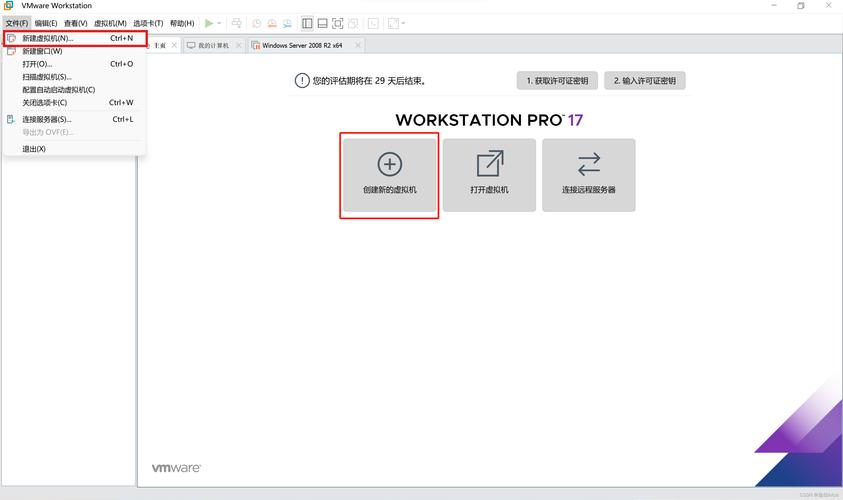Choose 关闭选项卡(C) menu entry
843x500 pixels.
coord(75,103)
